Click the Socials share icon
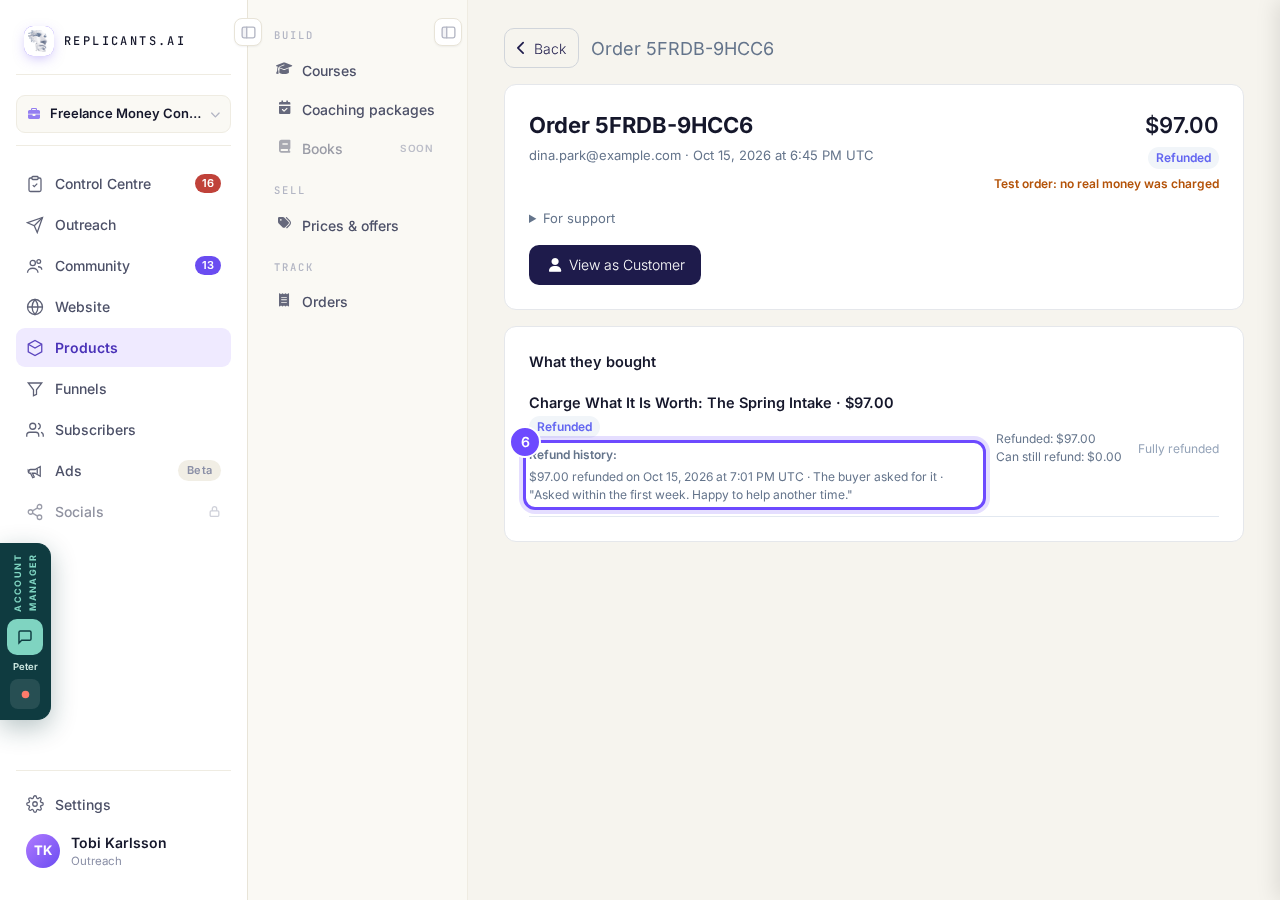The width and height of the screenshot is (1280, 900). pyautogui.click(x=35, y=512)
